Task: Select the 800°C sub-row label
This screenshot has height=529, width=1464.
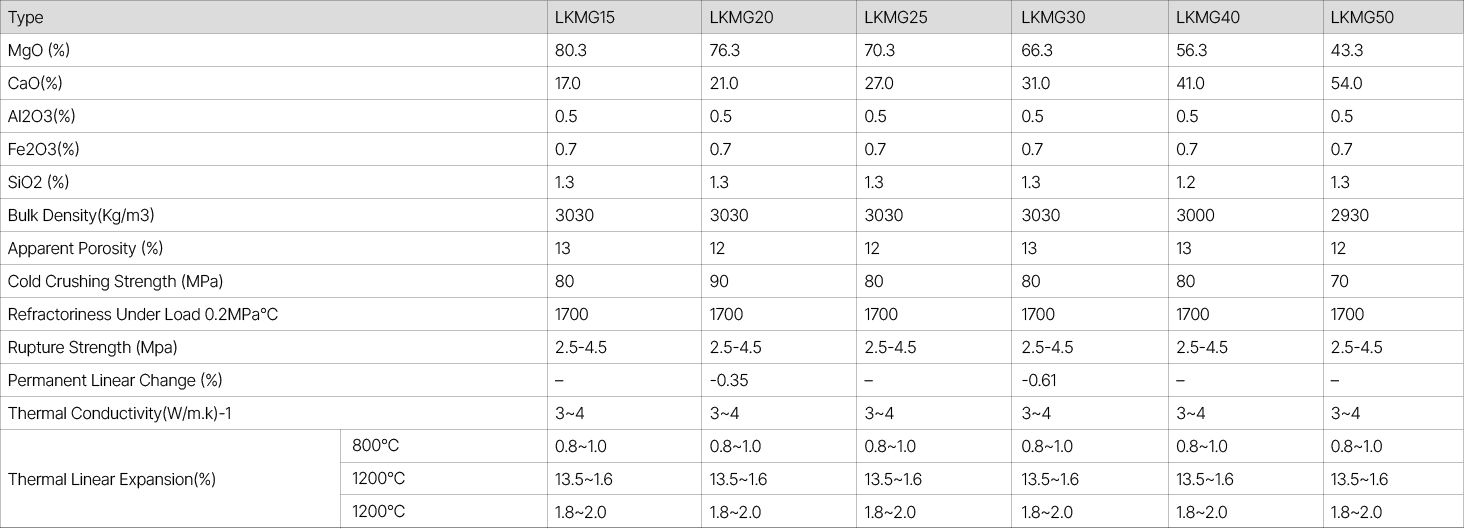Action: click(375, 446)
